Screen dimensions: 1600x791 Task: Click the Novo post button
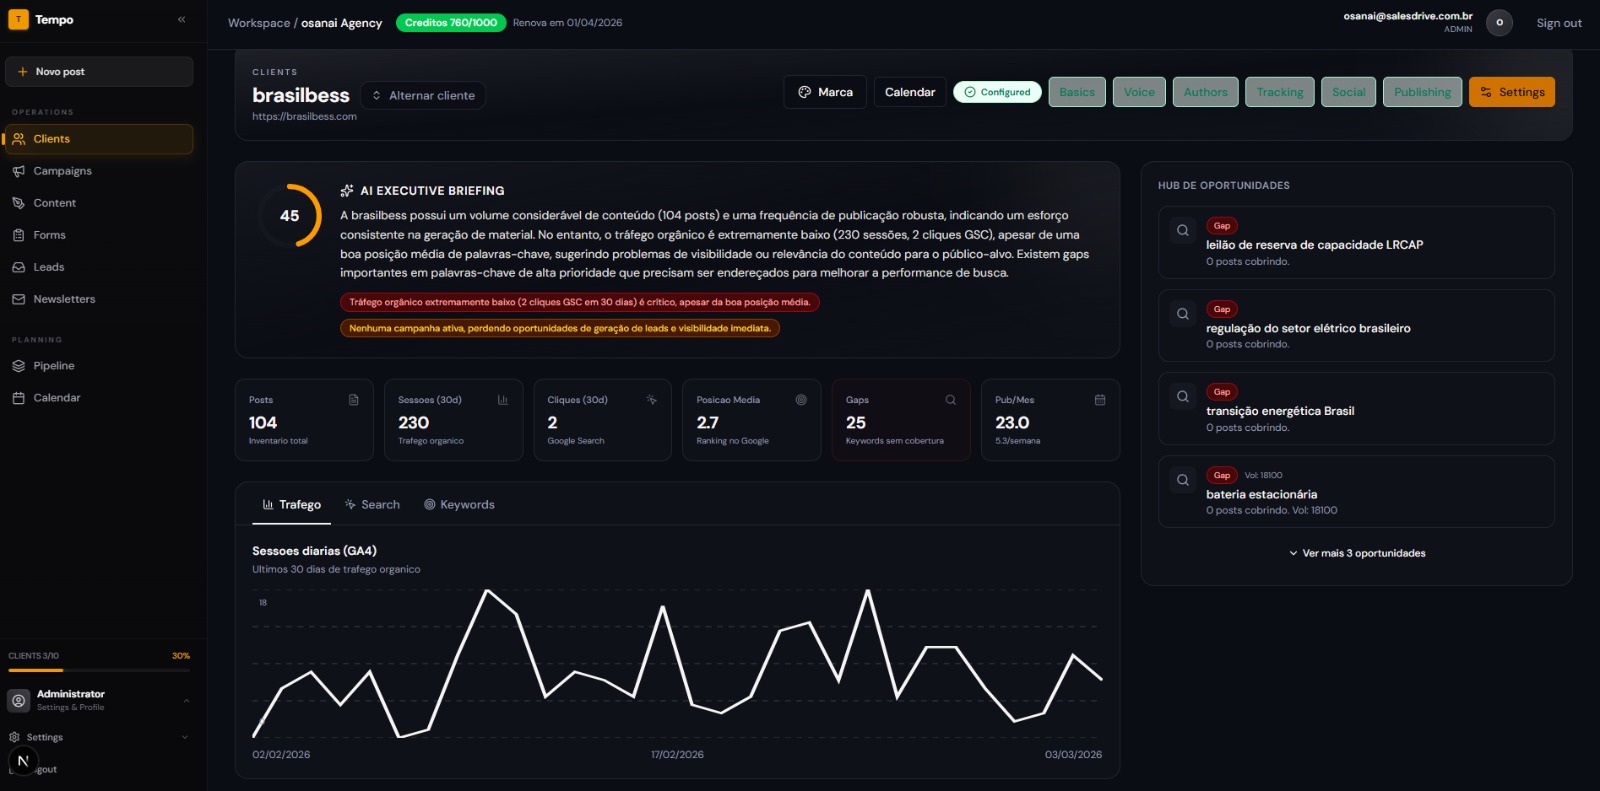tap(99, 72)
